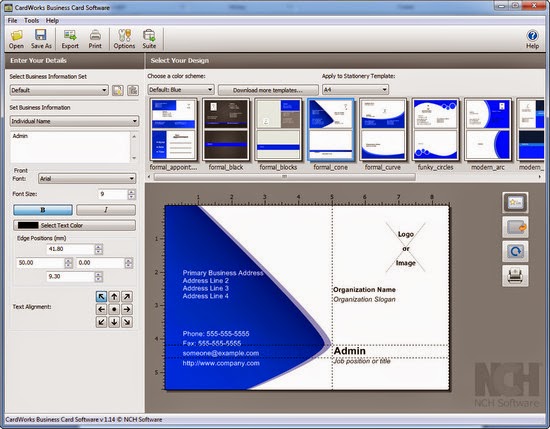Click Select Text Color button
Viewport: 550px width, 429px height.
(74, 225)
